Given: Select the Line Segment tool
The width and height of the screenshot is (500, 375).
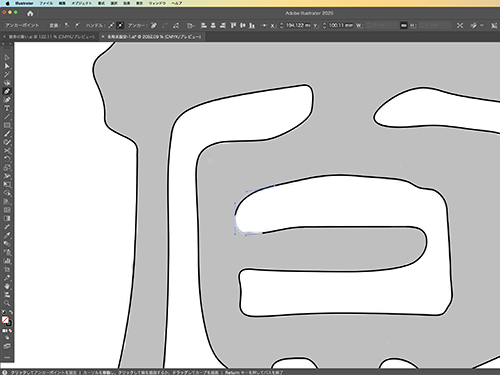Looking at the screenshot, I should pyautogui.click(x=7, y=117).
